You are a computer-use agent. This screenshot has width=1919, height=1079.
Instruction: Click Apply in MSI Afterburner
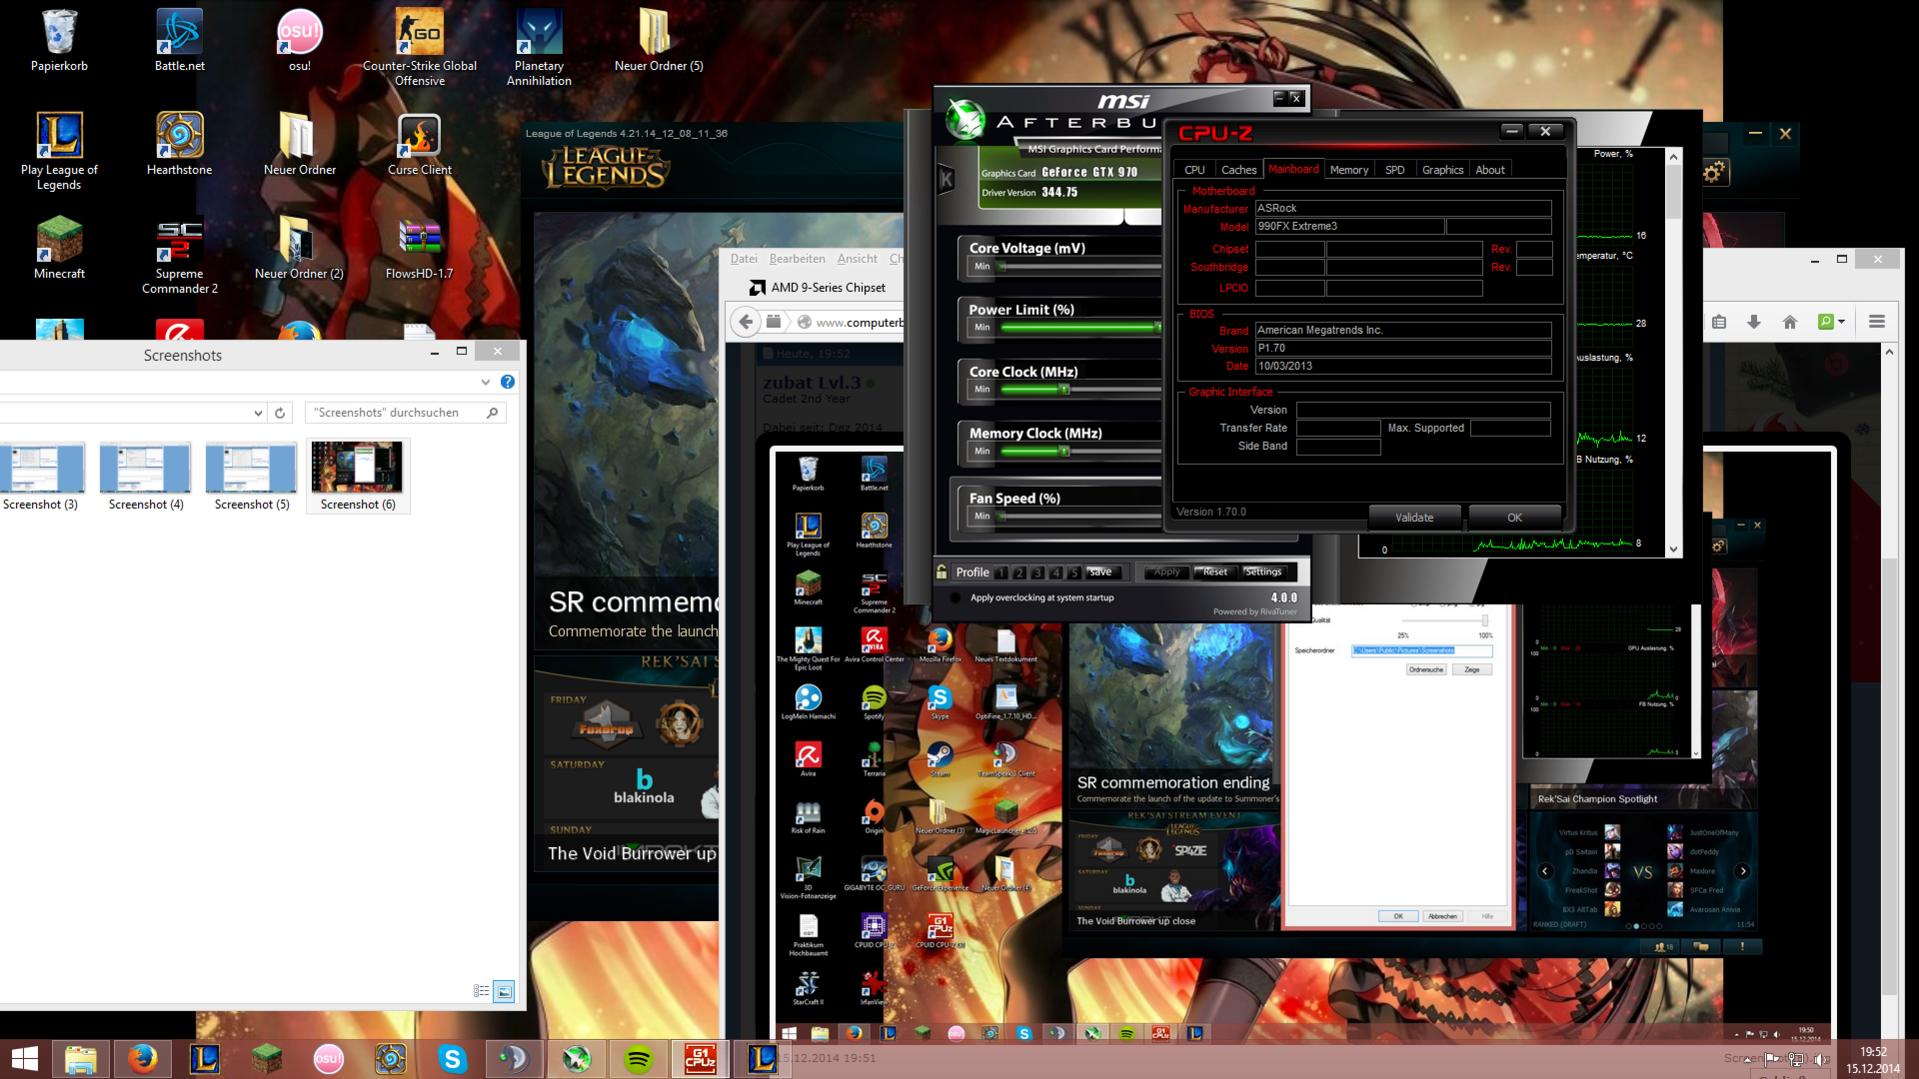point(1167,572)
